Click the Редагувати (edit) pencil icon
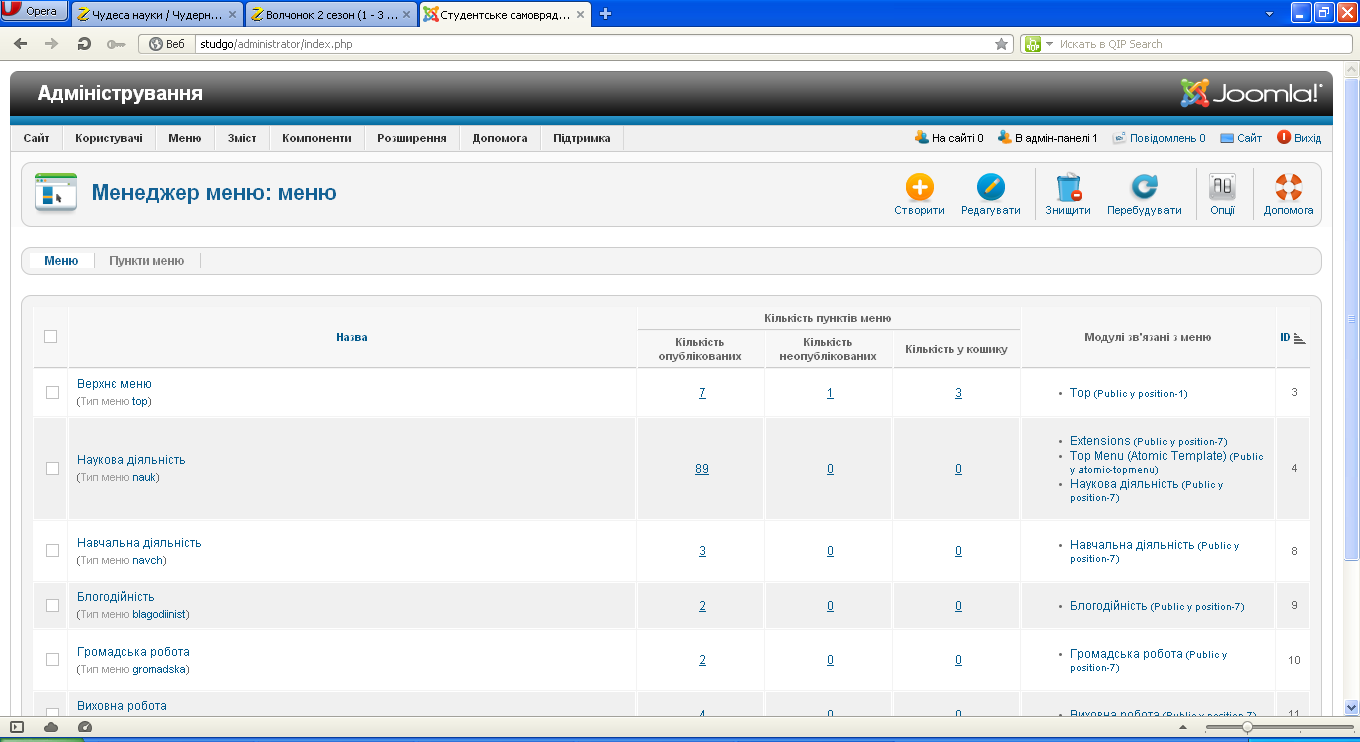 point(990,187)
